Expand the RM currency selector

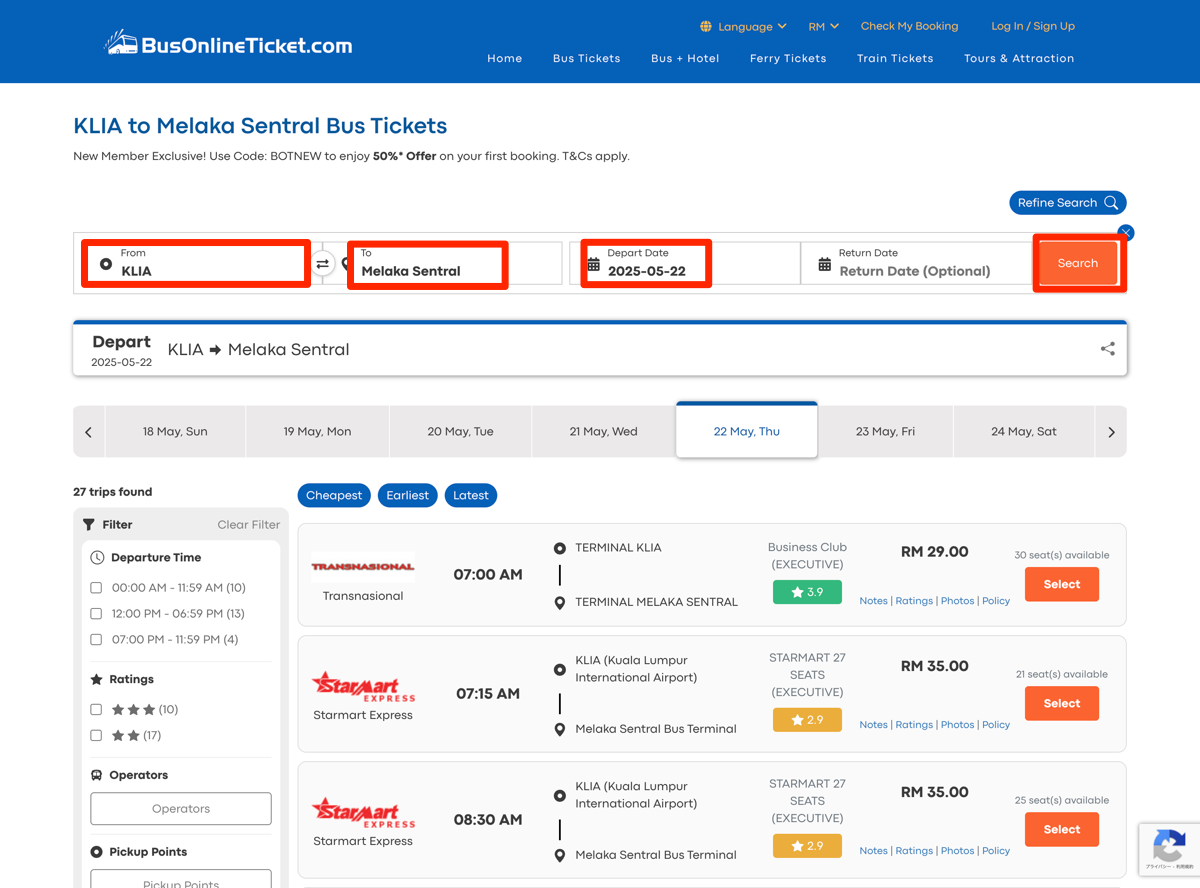point(823,27)
